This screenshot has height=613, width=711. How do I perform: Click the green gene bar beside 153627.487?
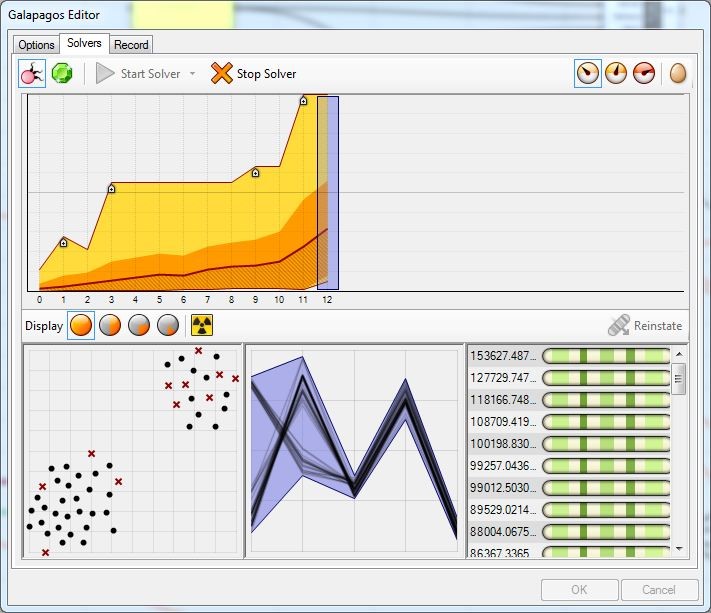point(606,356)
